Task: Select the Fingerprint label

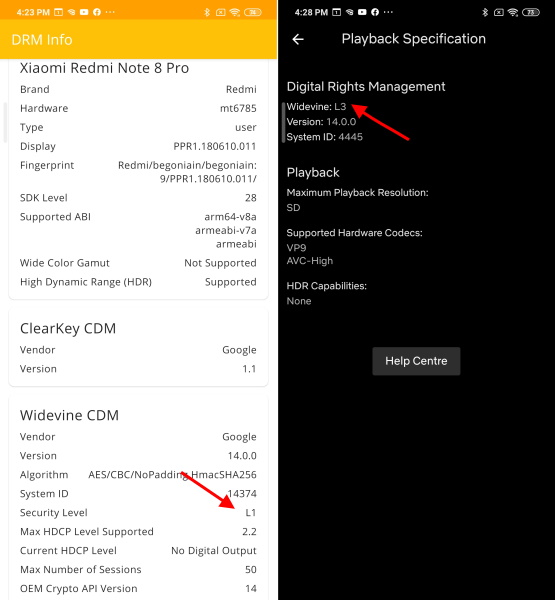Action: [47, 165]
